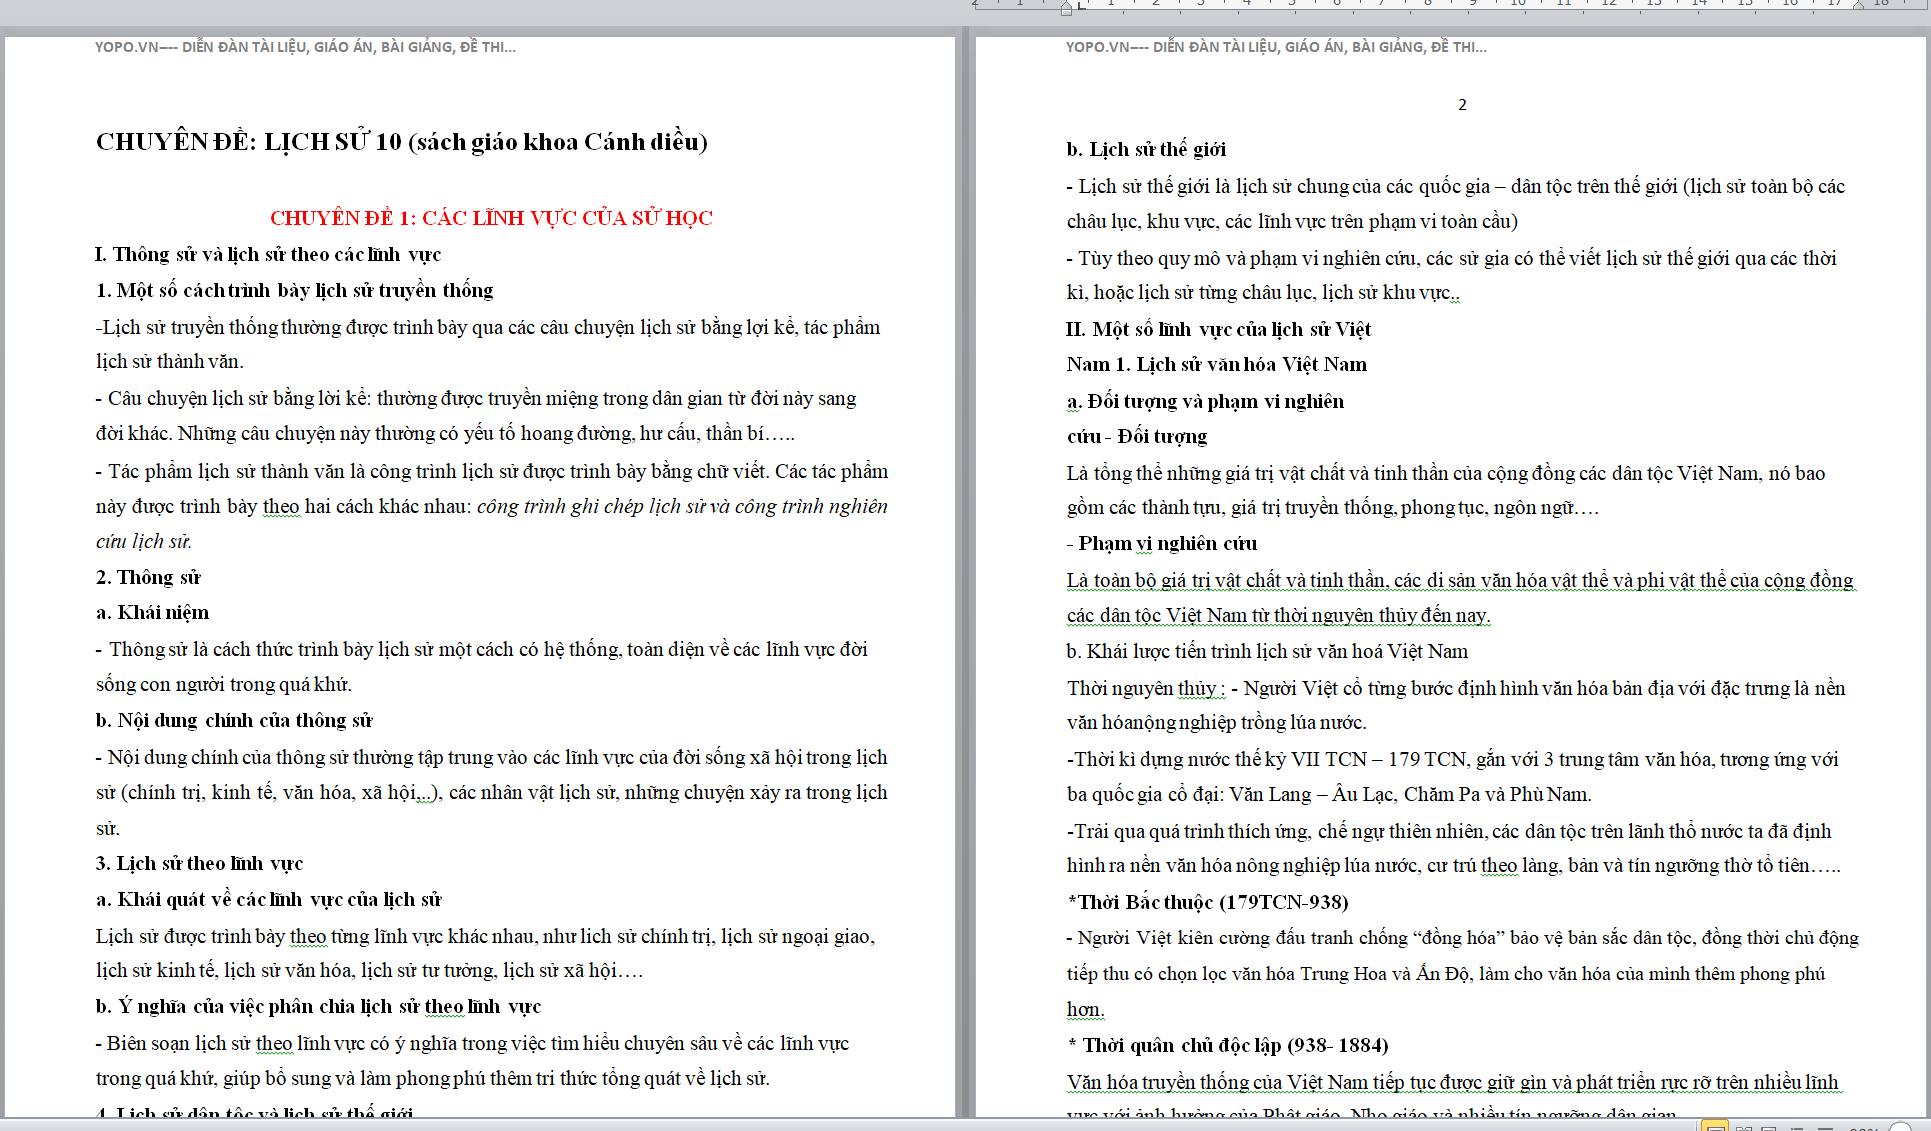Click the line starting '- Tác phẩm lịch sử thành văn'

pyautogui.click(x=492, y=472)
